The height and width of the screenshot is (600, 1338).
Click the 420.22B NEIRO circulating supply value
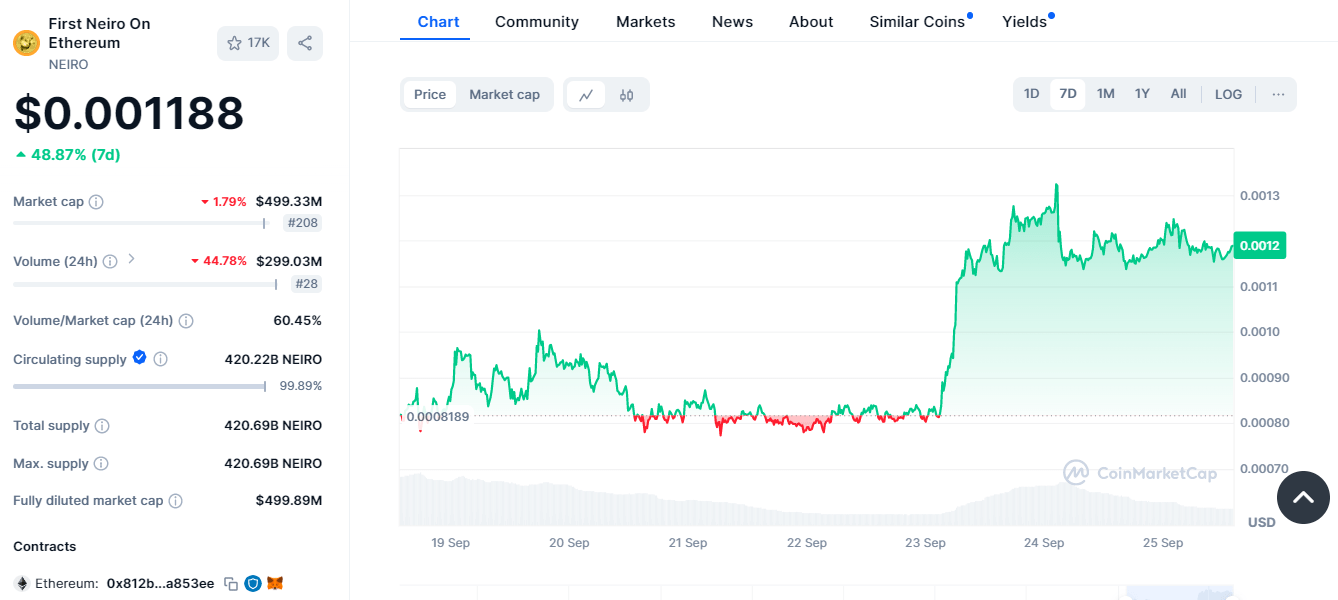[273, 359]
